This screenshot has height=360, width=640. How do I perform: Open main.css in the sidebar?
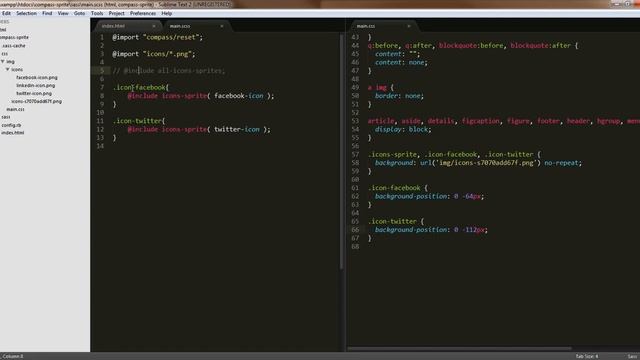click(x=15, y=109)
